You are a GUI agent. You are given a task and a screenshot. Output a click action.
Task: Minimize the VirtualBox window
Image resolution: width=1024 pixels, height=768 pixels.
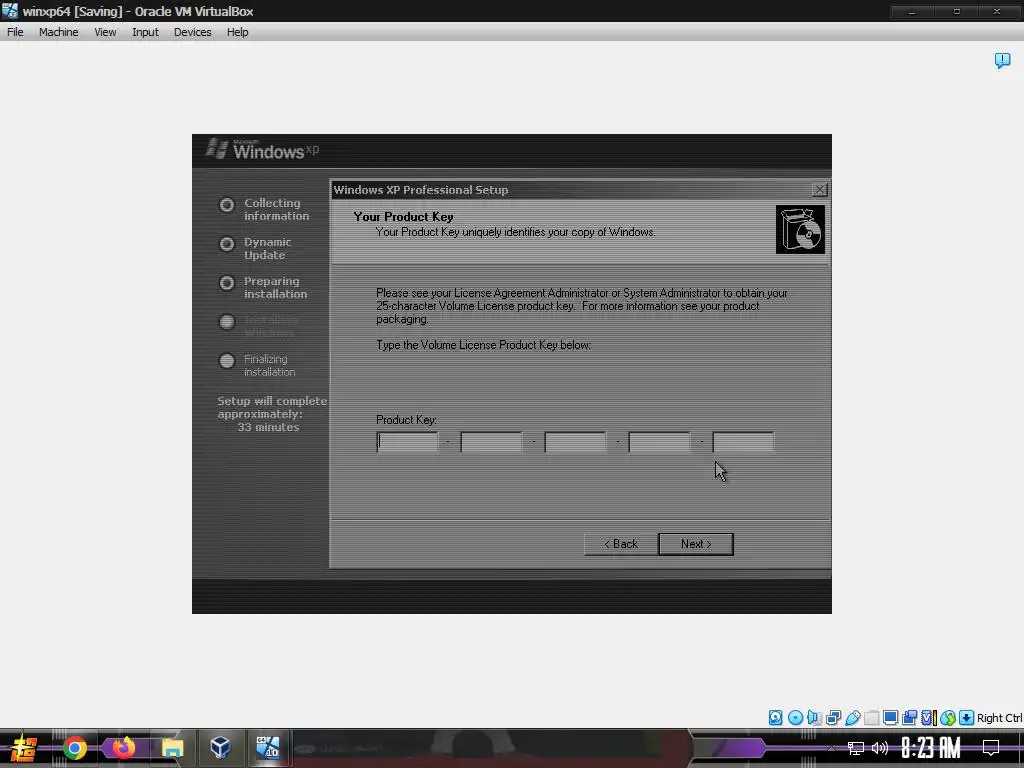tap(912, 11)
